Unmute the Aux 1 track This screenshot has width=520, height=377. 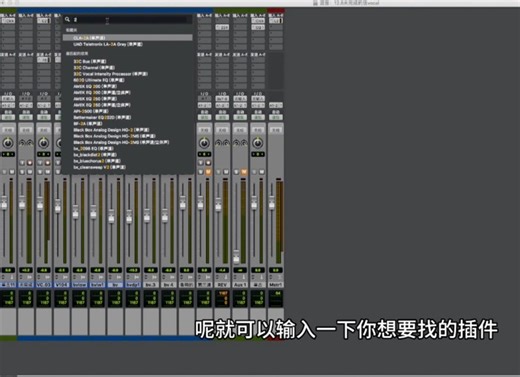pyautogui.click(x=244, y=172)
